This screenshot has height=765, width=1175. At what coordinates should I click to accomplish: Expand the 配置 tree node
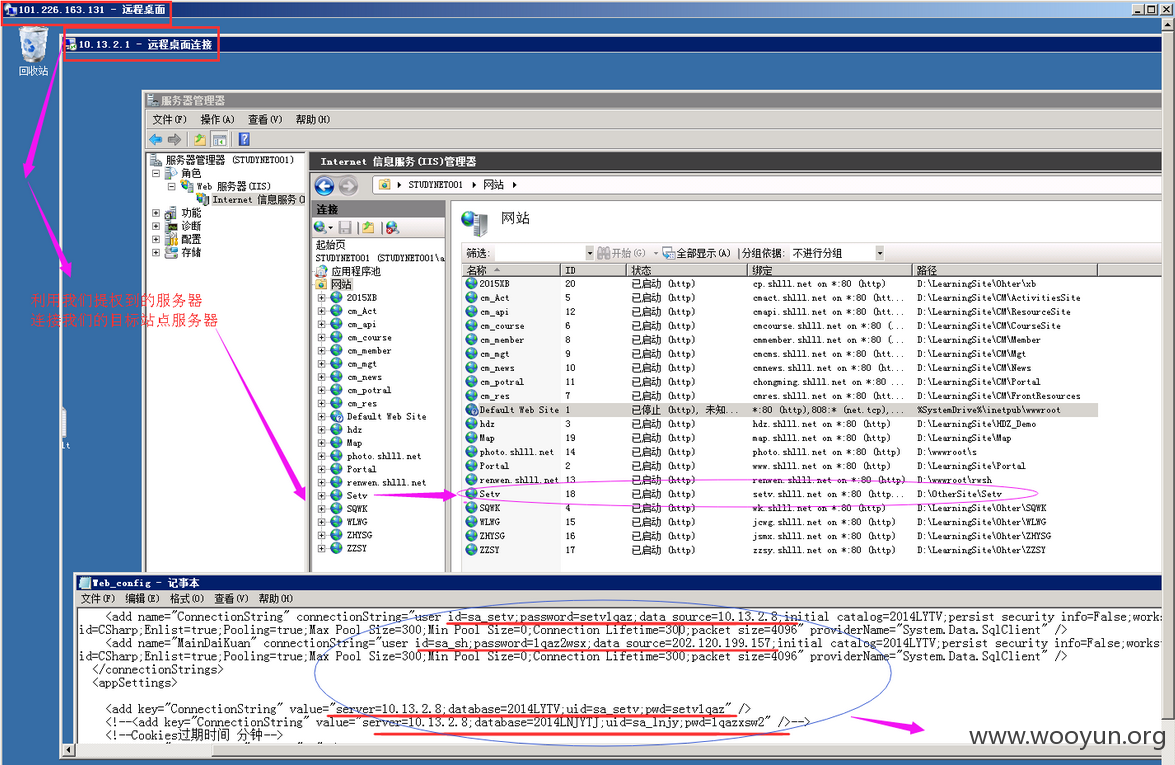[x=157, y=240]
